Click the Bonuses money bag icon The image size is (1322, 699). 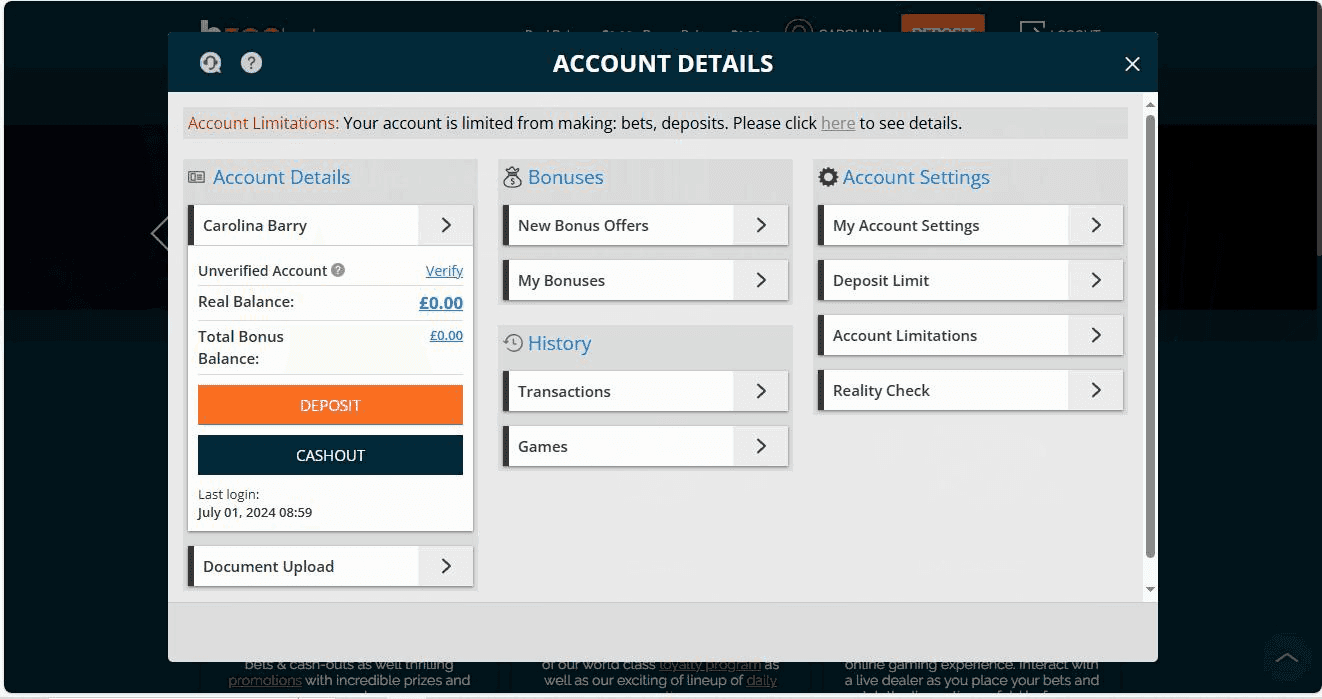(511, 176)
